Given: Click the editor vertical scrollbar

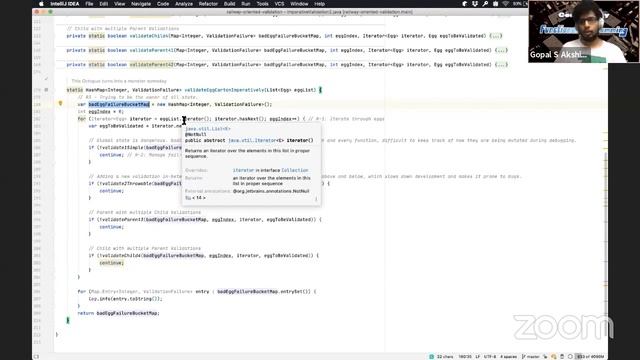Looking at the screenshot, I should [x=605, y=245].
